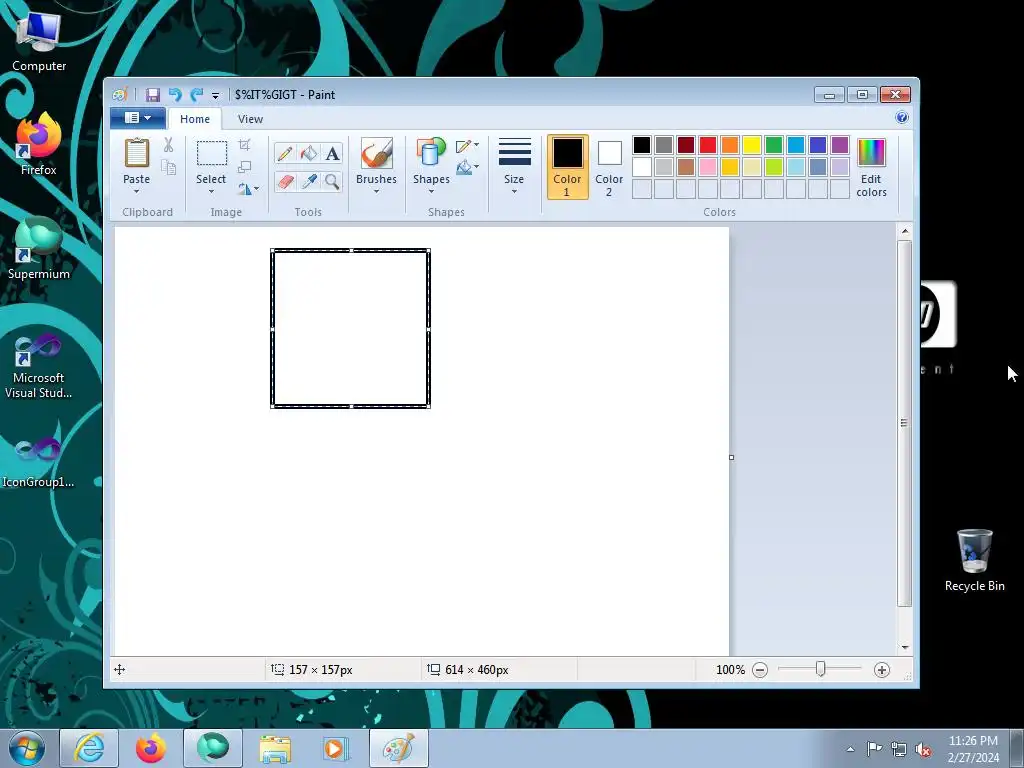1024x768 pixels.
Task: Click the Select rectangular selection icon
Action: click(212, 153)
